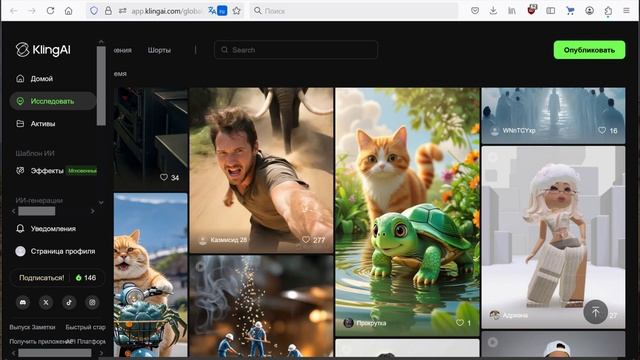Click browser forward arrow
Image resolution: width=640 pixels, height=360 pixels.
click(x=32, y=11)
